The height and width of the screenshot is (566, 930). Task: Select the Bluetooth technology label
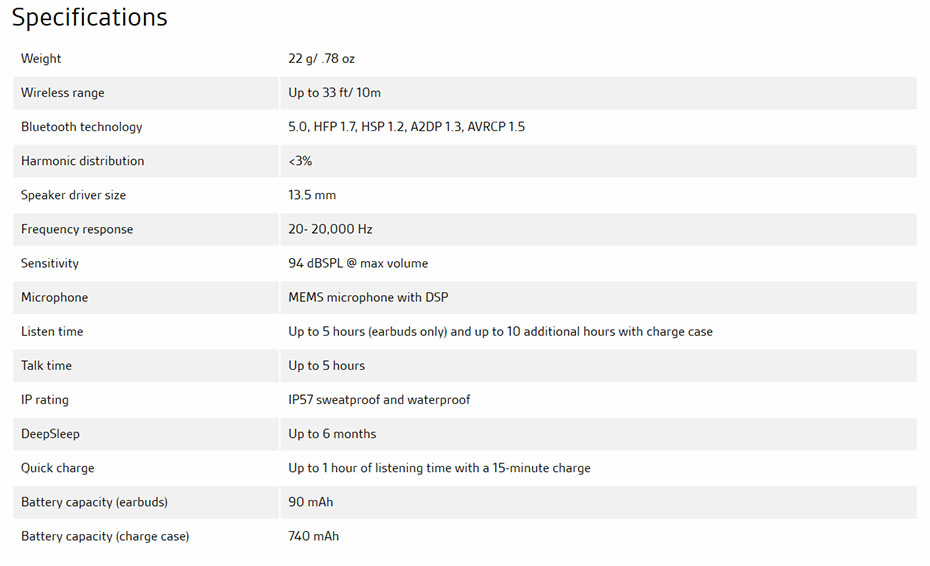[82, 127]
